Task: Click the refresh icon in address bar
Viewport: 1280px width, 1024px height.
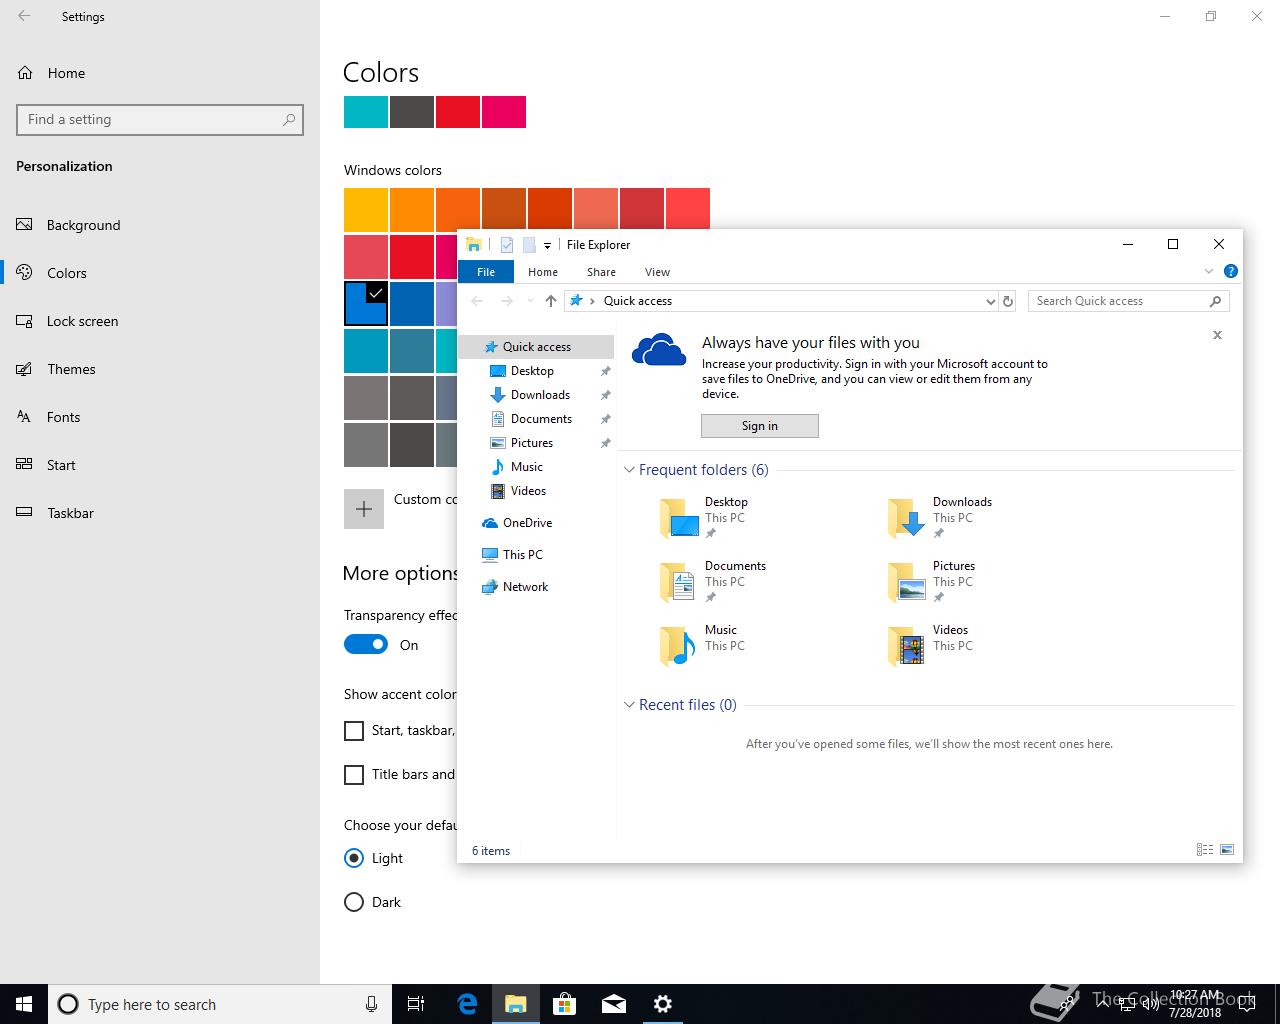Action: (1008, 301)
